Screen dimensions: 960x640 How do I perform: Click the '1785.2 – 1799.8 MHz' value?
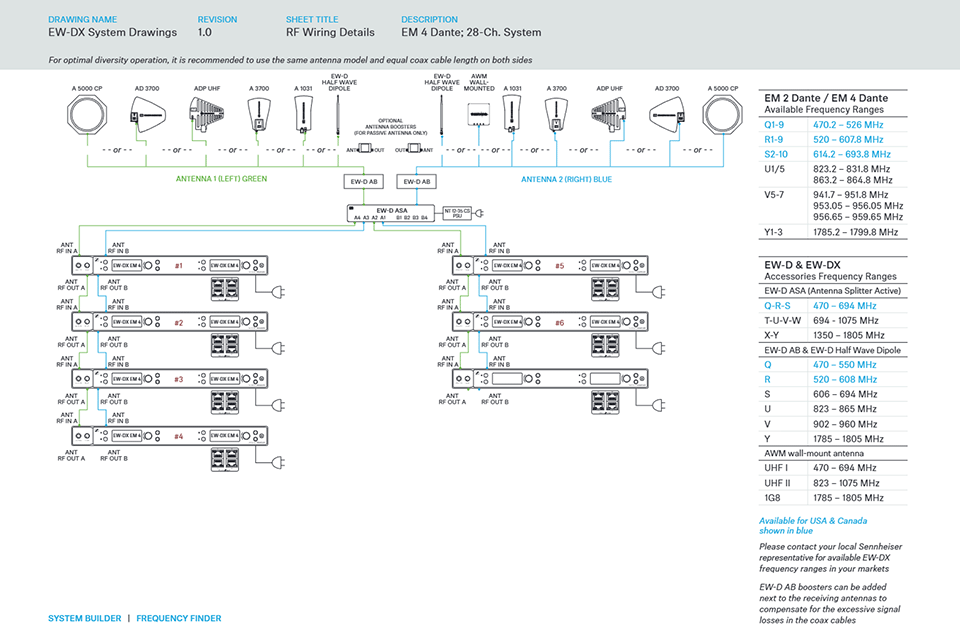855,232
